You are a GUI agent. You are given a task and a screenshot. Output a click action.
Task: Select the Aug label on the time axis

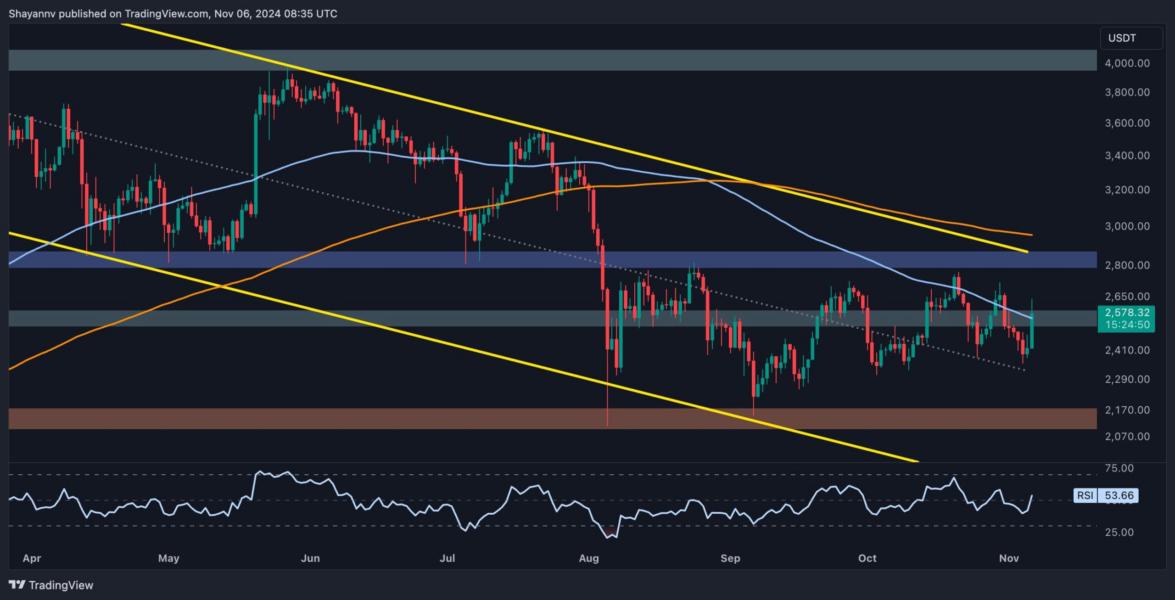click(586, 558)
